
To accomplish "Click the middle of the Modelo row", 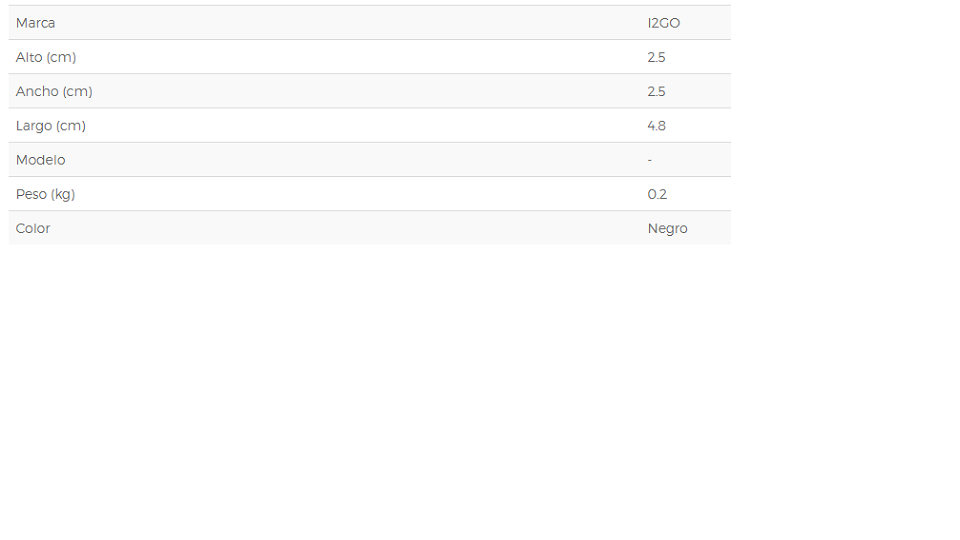I will (370, 160).
